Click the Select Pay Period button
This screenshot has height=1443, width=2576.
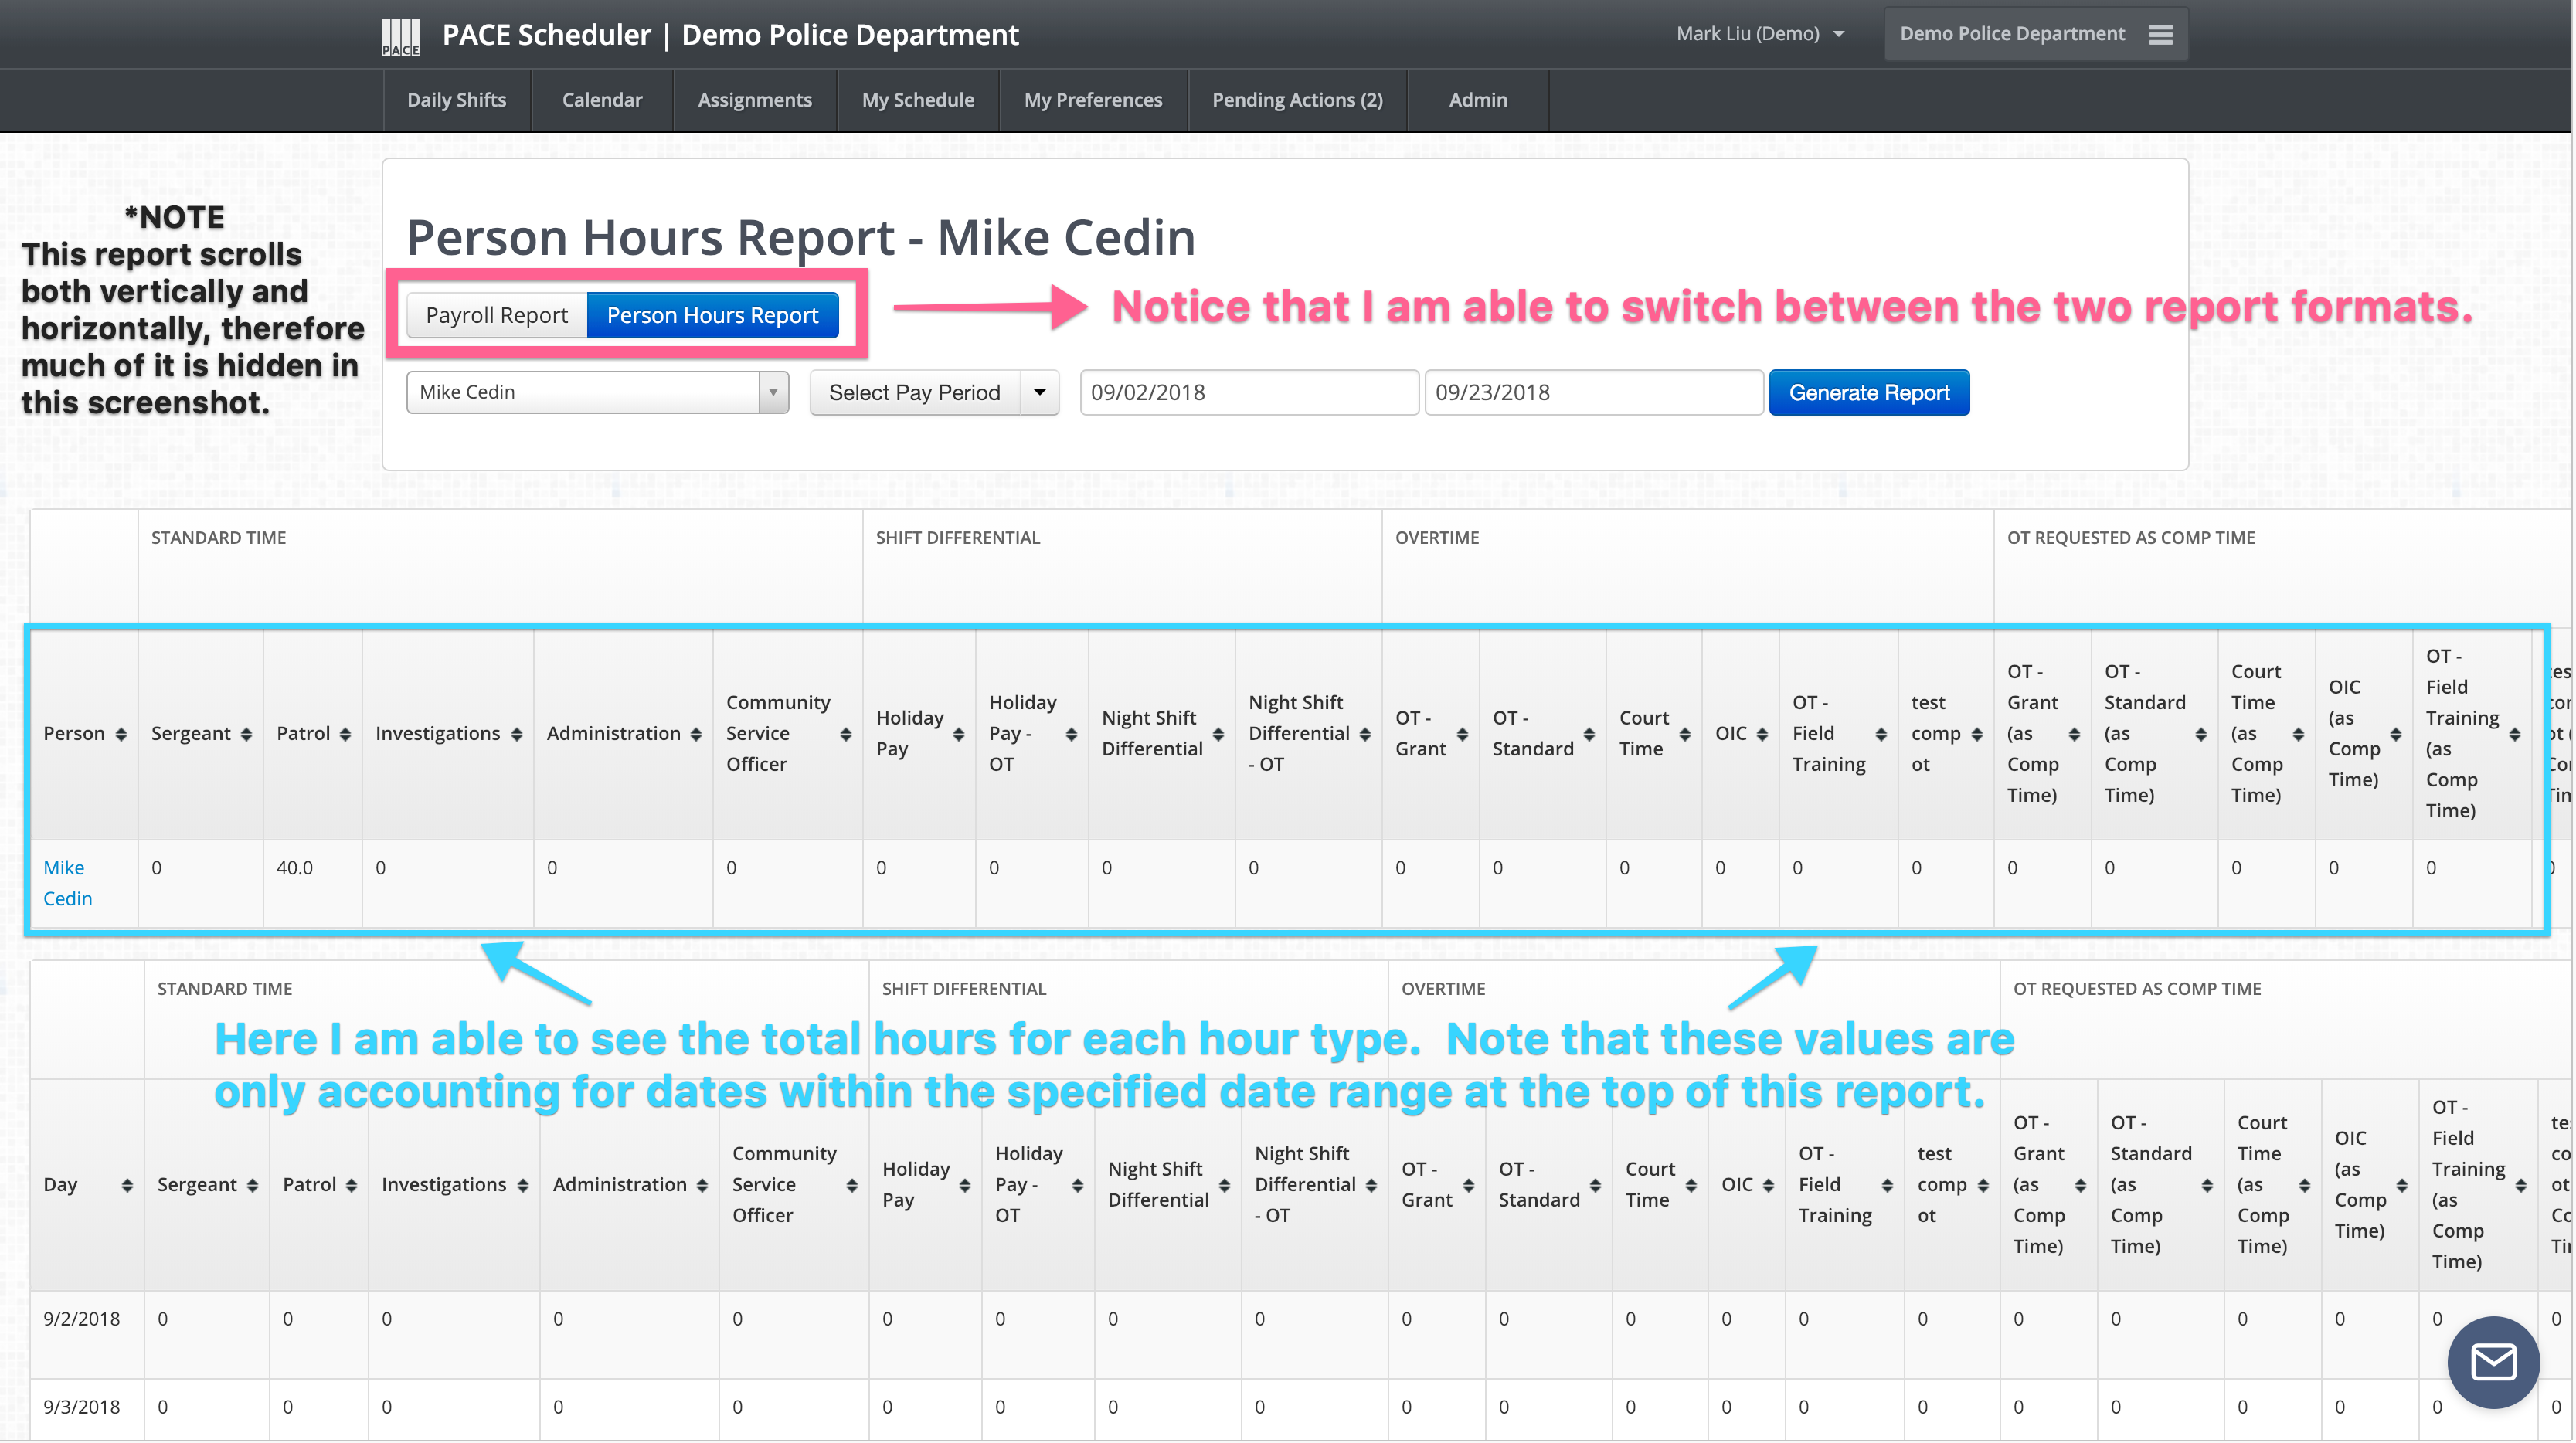coord(914,392)
